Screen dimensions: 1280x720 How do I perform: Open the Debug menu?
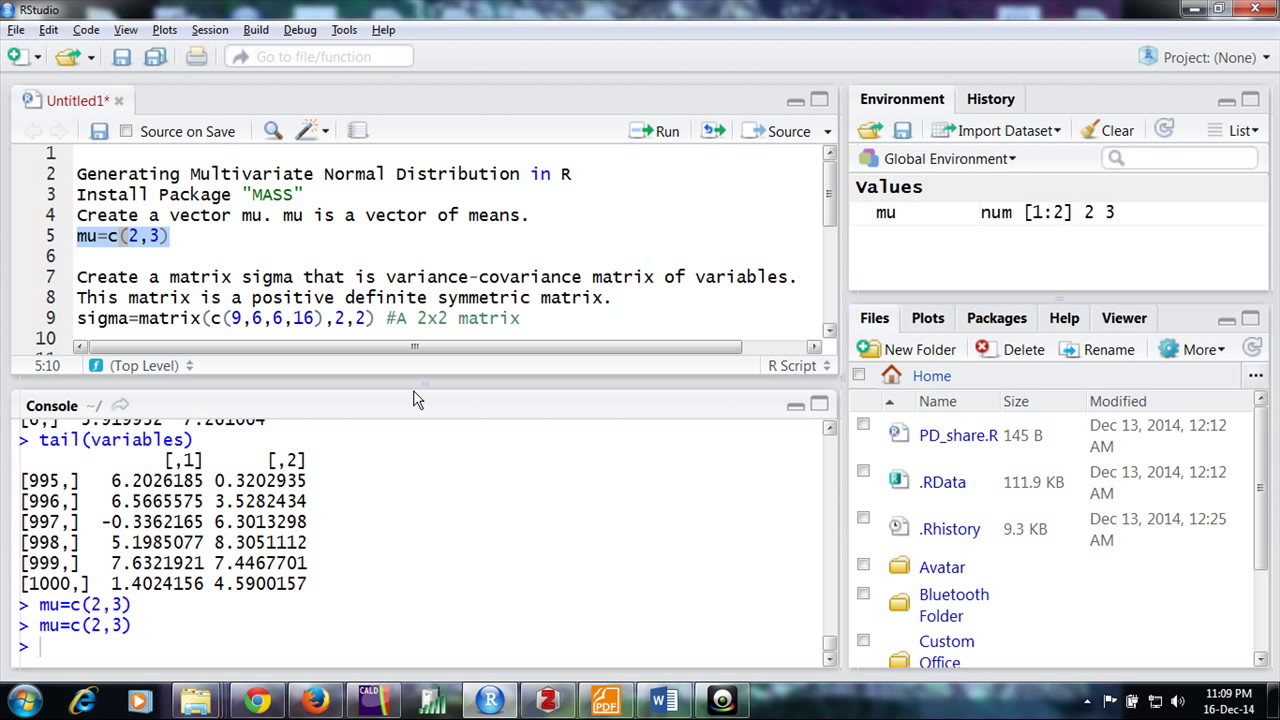(x=300, y=30)
